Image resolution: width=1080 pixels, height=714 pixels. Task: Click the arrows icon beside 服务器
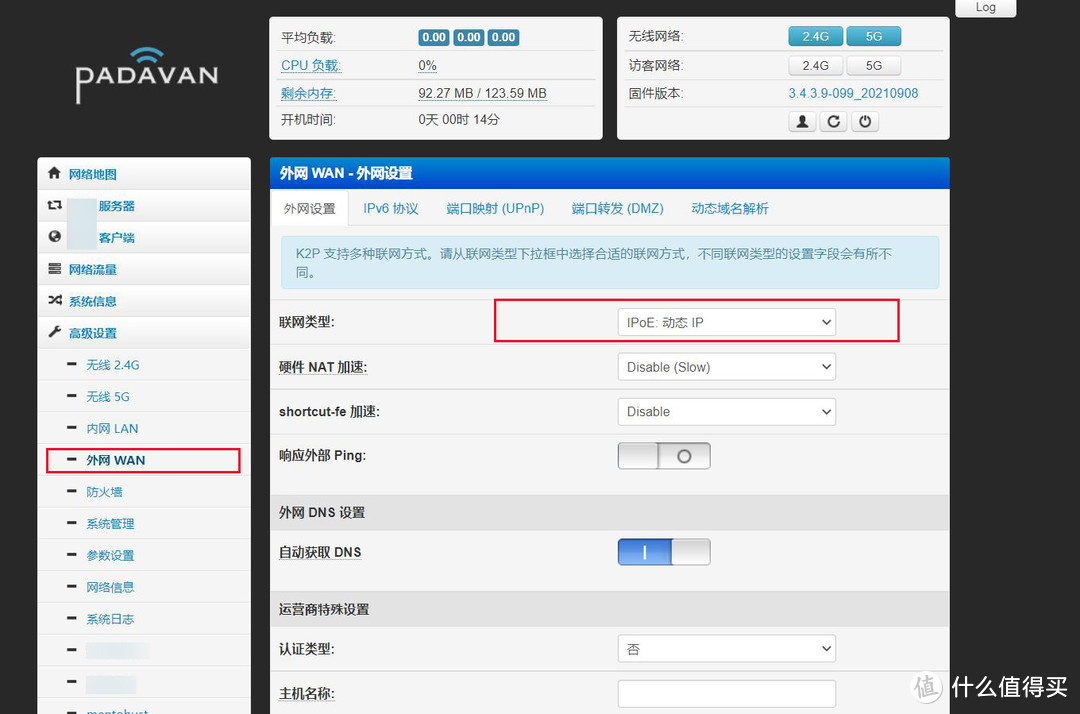tap(54, 205)
